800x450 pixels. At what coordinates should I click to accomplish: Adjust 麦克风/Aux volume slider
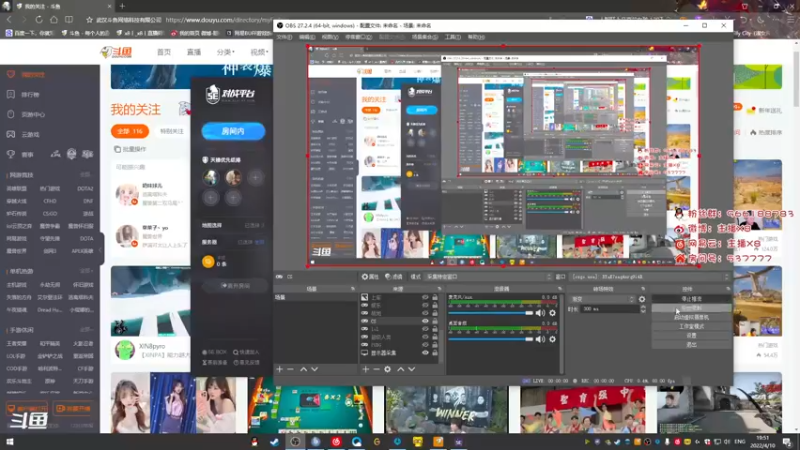490,313
